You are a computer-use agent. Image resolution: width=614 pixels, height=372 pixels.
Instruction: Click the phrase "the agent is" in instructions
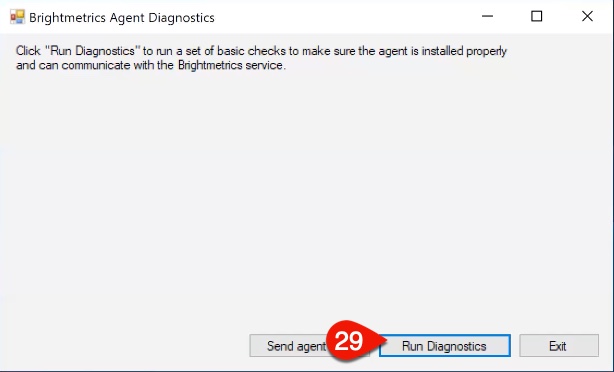tap(388, 51)
